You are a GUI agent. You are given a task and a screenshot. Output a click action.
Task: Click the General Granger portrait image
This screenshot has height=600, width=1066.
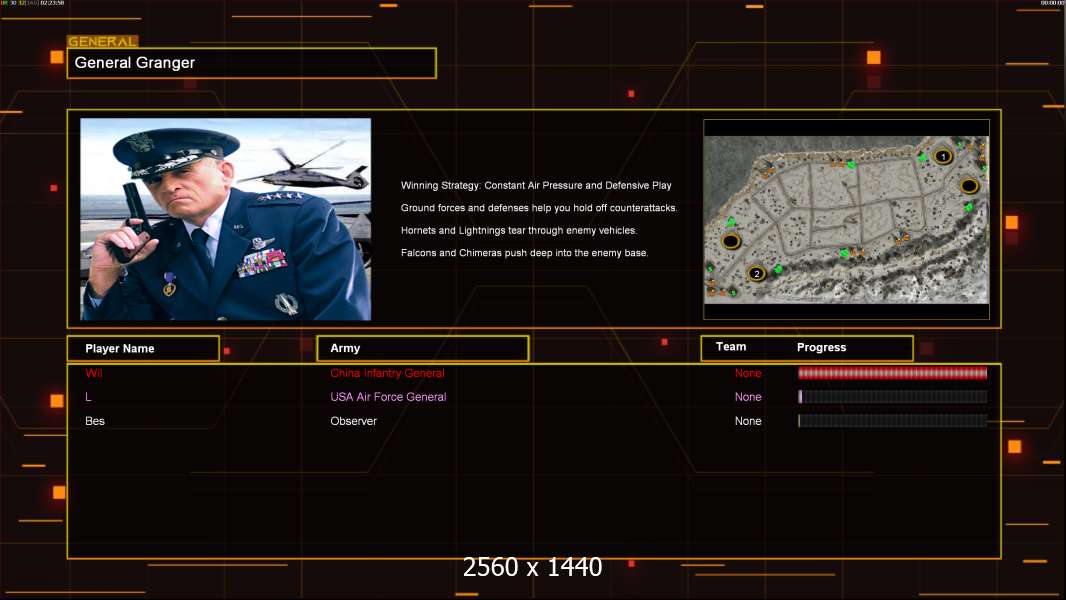[x=225, y=219]
